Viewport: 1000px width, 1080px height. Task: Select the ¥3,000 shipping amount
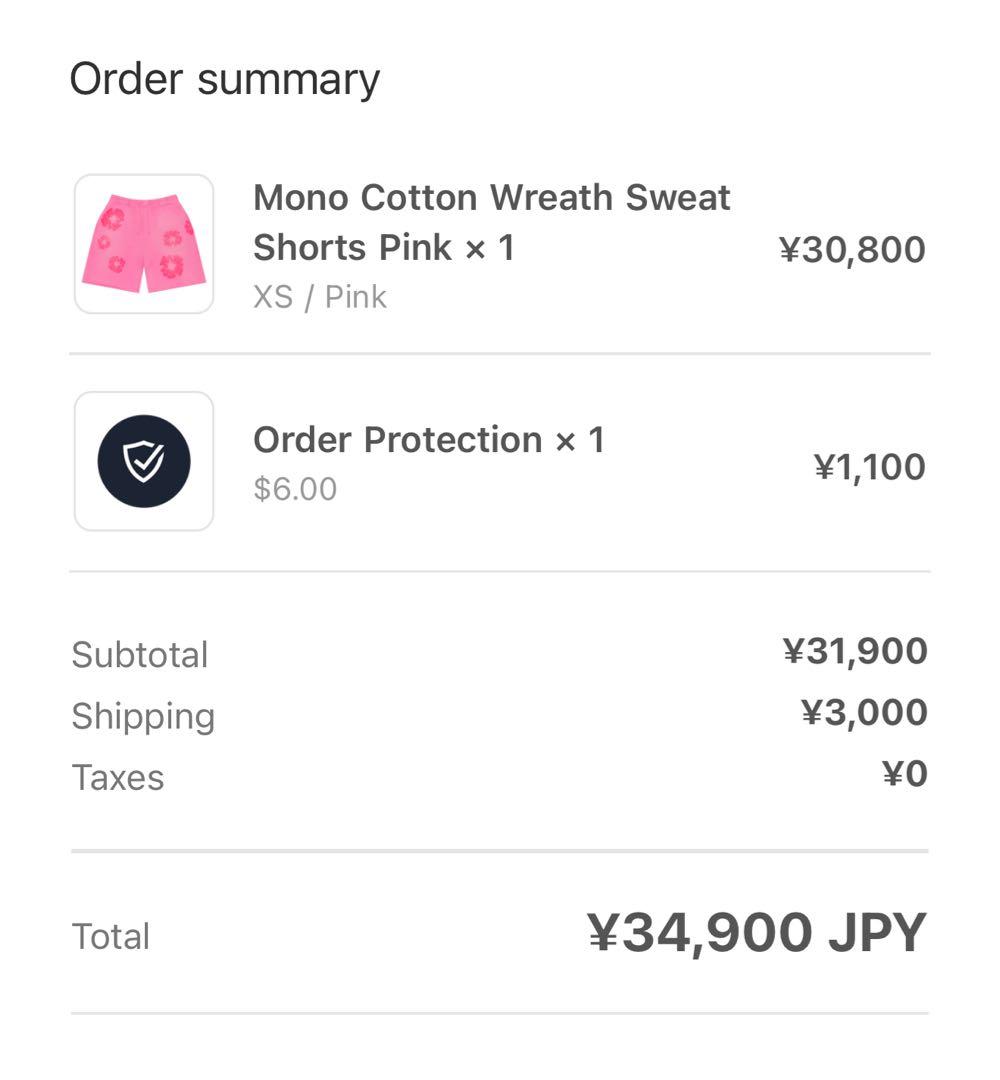864,712
